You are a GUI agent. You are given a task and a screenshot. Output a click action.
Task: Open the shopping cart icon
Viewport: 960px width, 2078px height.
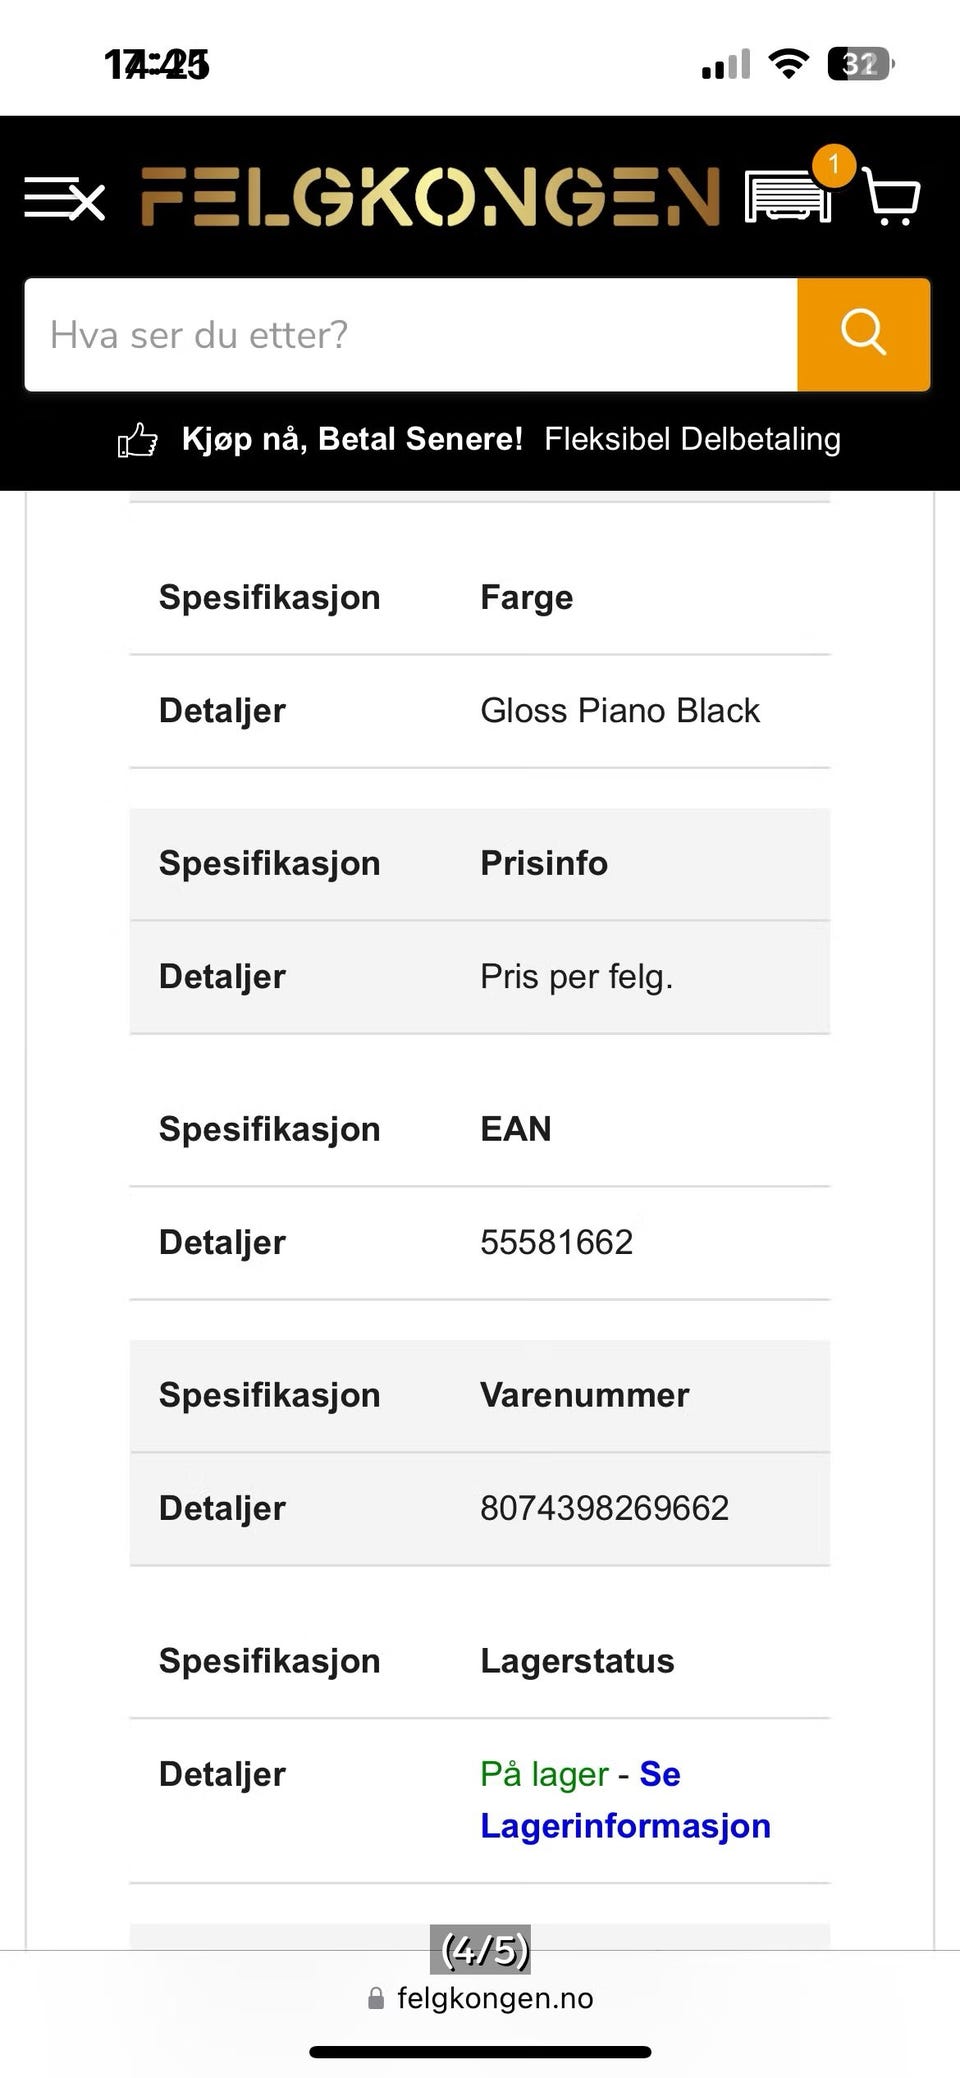point(891,196)
